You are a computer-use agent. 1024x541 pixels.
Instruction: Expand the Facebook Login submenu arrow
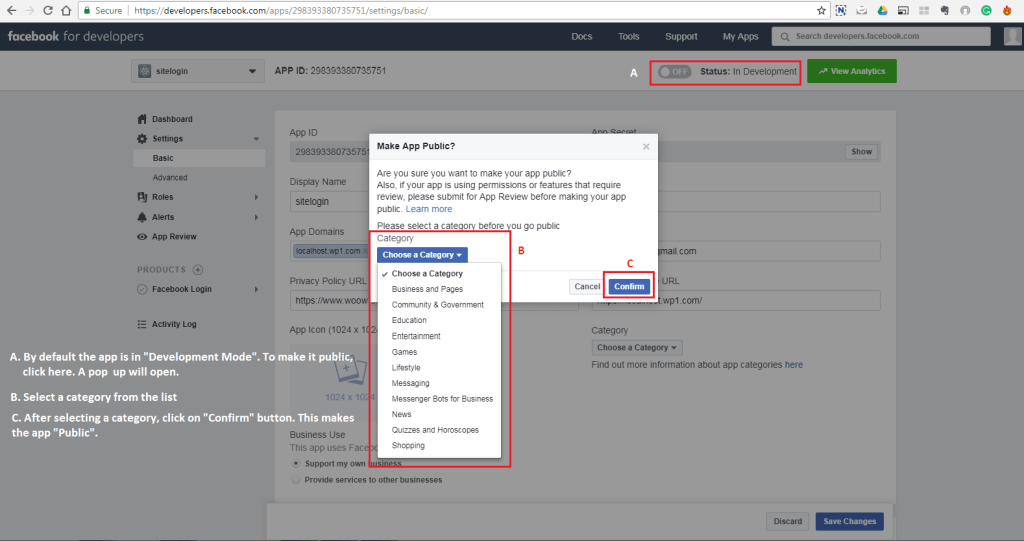(x=256, y=289)
